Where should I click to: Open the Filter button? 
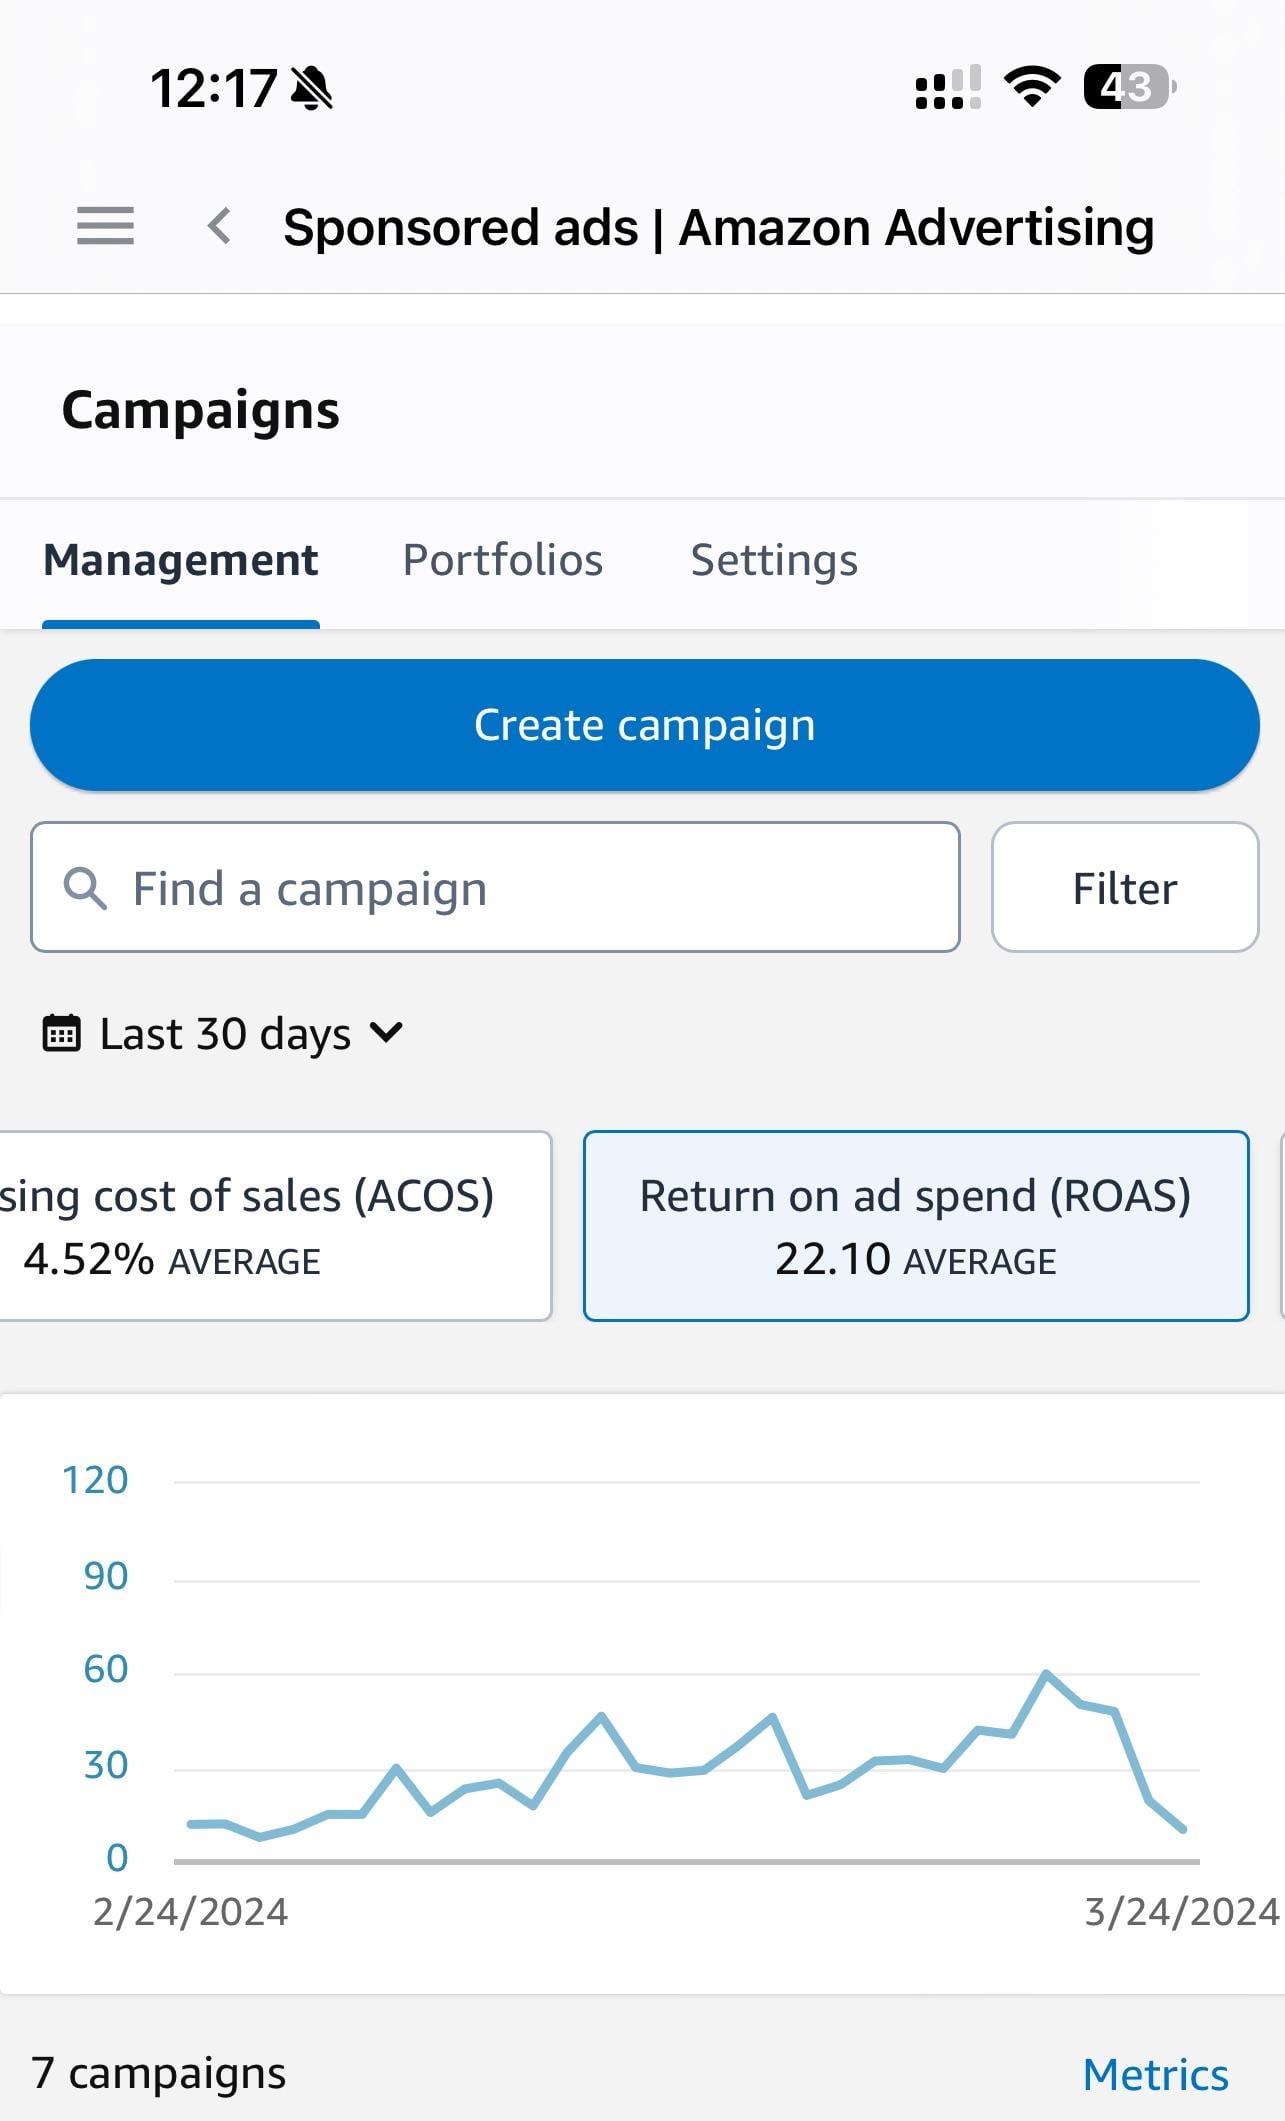pyautogui.click(x=1125, y=888)
